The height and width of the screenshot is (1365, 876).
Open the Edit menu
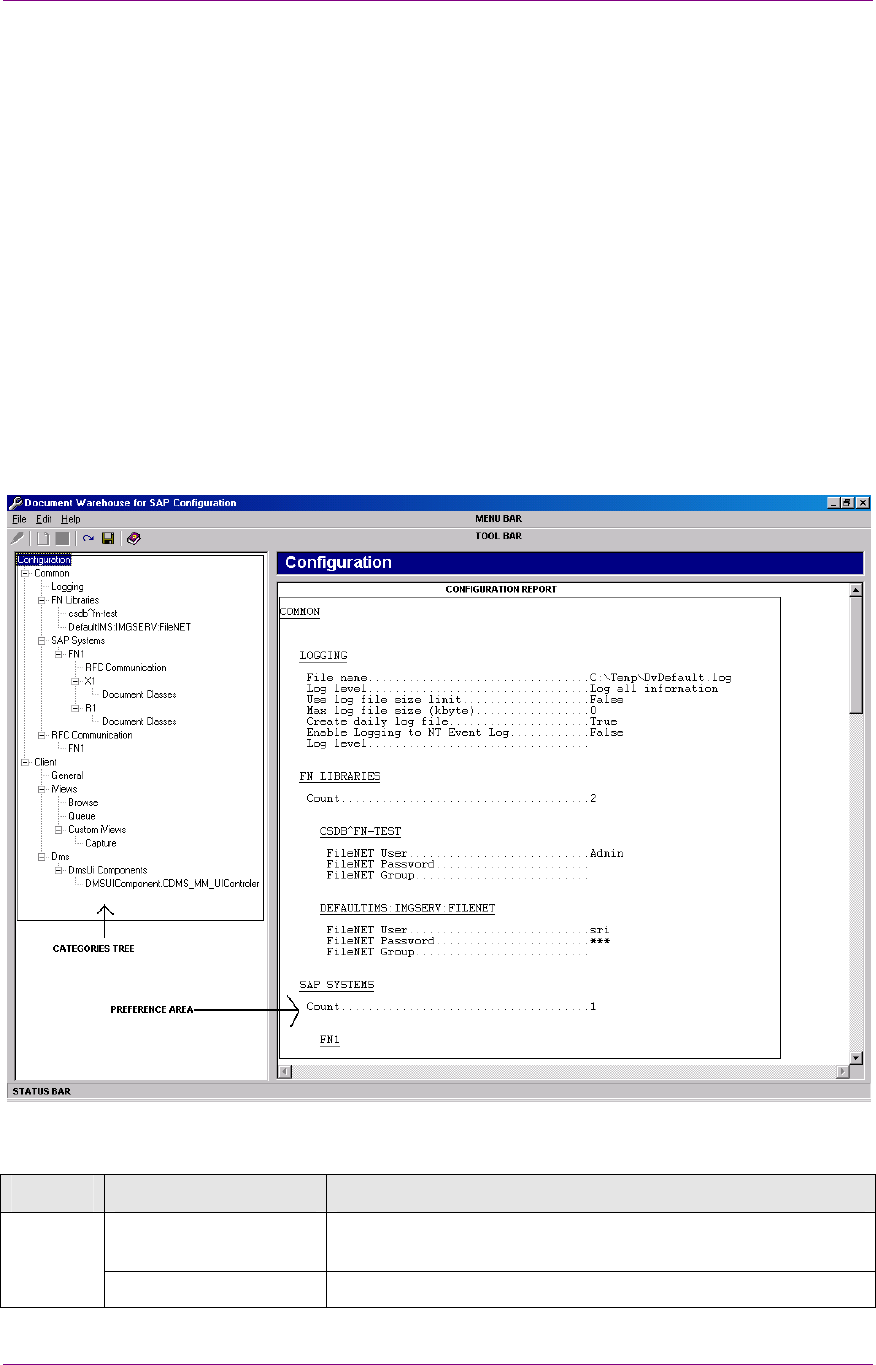pyautogui.click(x=44, y=519)
